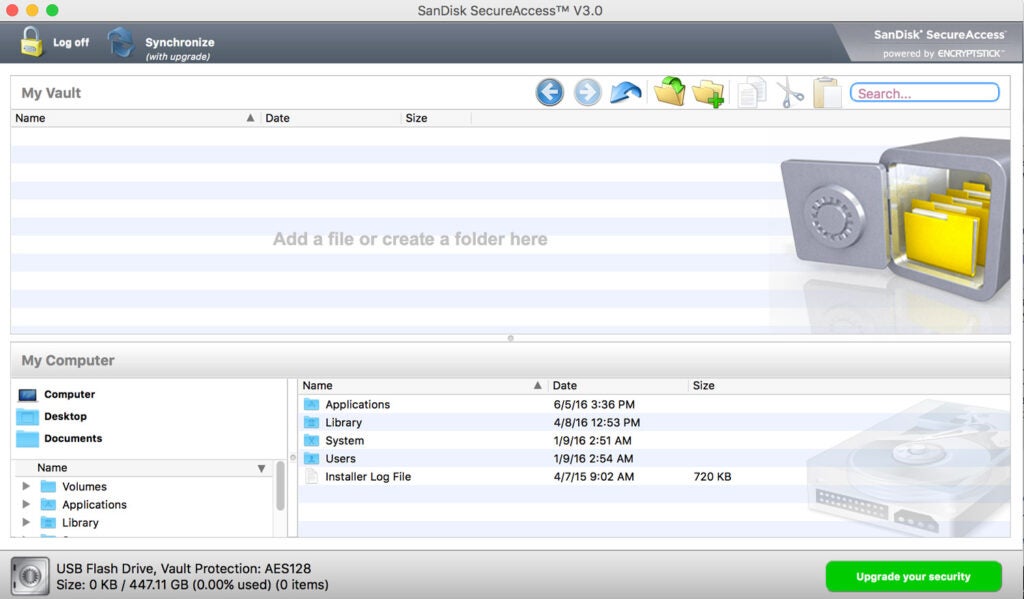Expand the Applications tree node
1024x599 pixels.
25,504
